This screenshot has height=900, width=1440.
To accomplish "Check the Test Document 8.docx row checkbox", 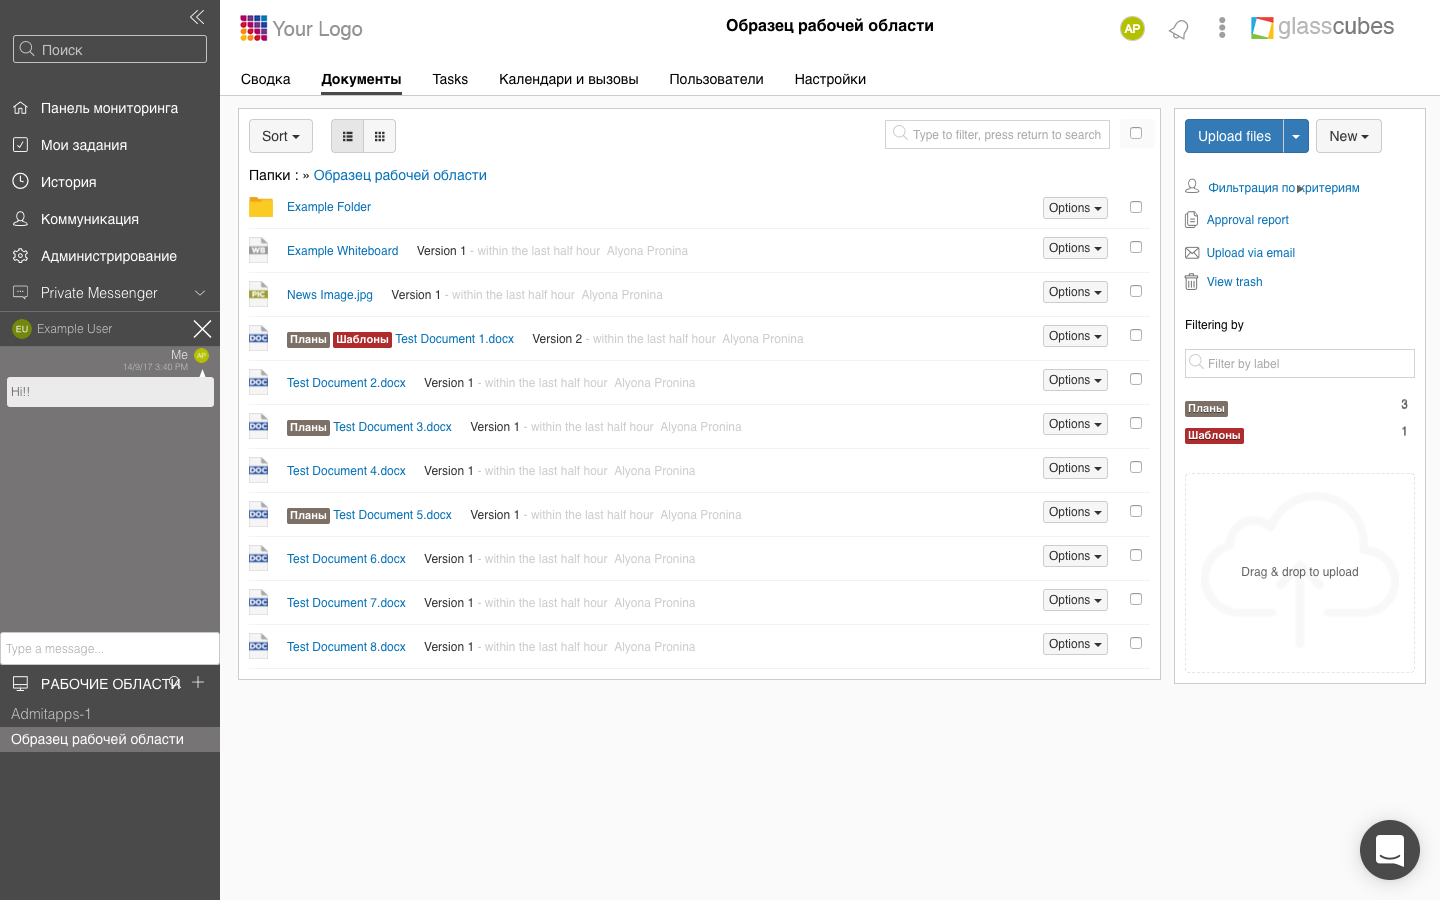I will coord(1136,643).
